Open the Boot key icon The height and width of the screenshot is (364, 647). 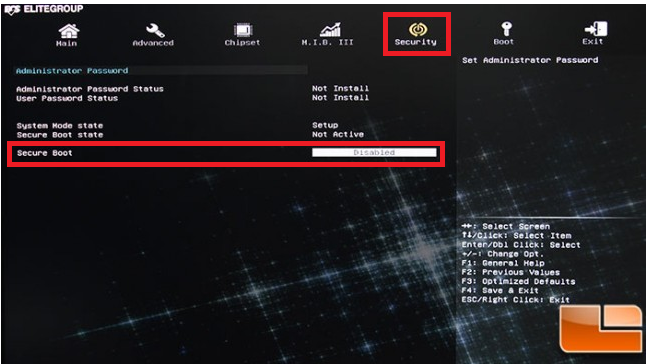(506, 29)
